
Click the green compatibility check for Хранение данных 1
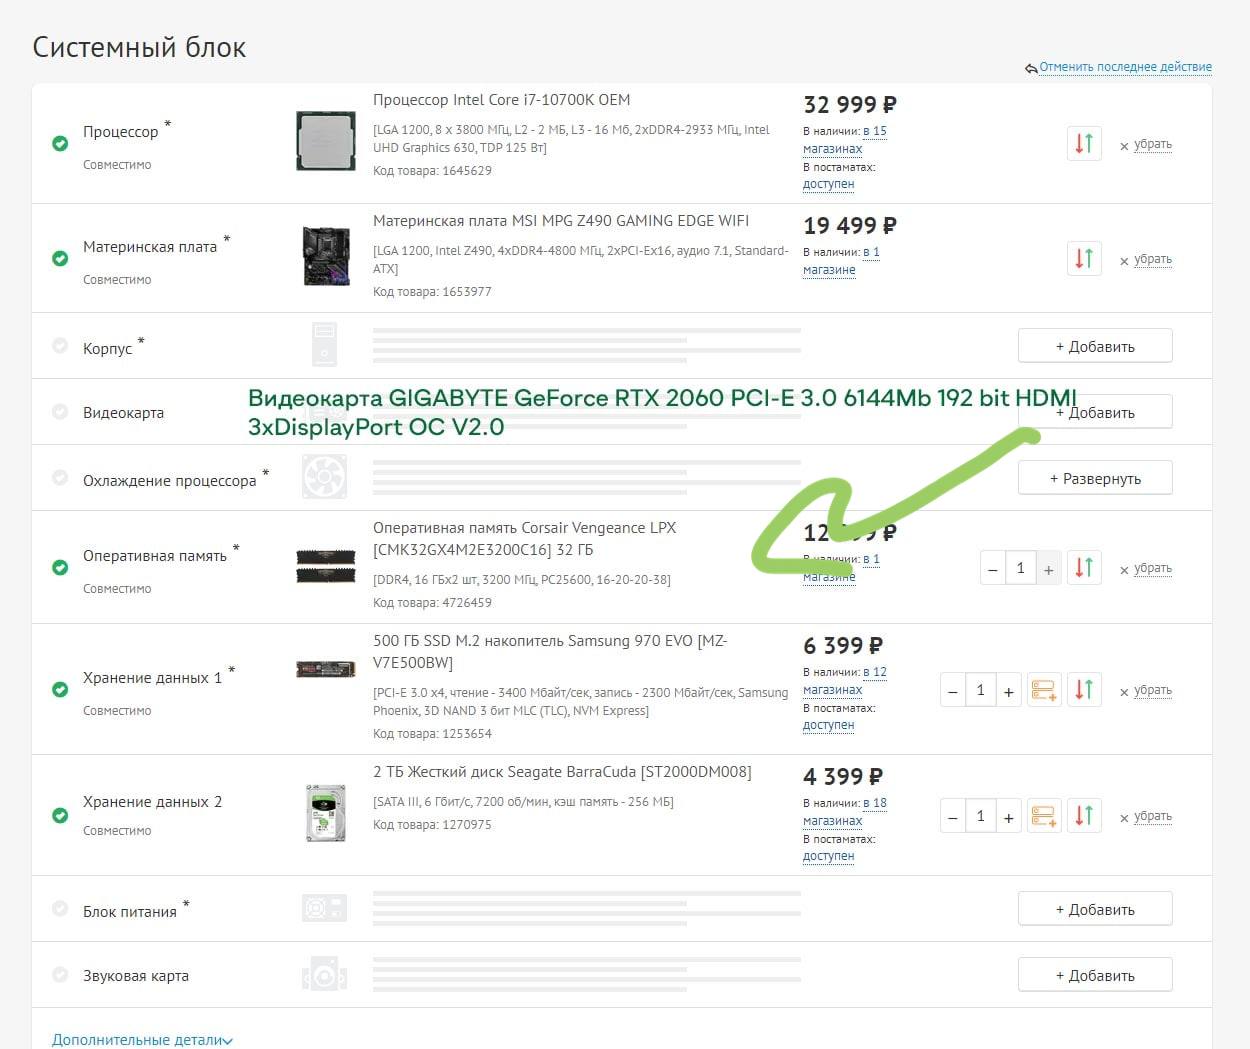[x=60, y=689]
